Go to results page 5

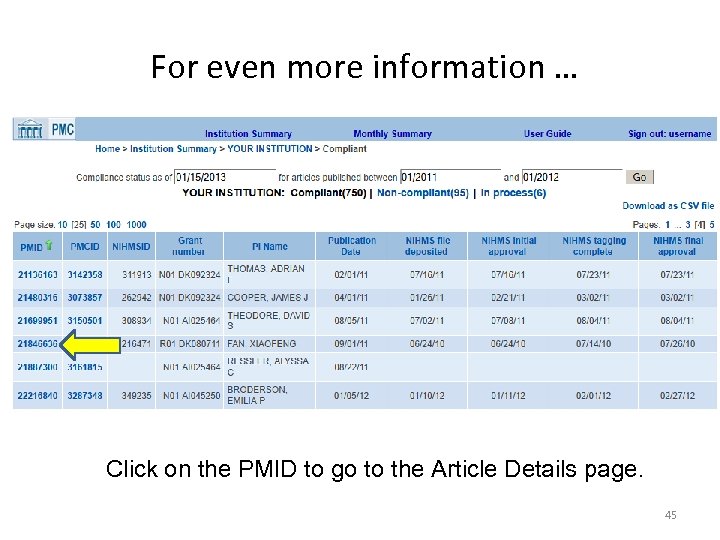712,225
